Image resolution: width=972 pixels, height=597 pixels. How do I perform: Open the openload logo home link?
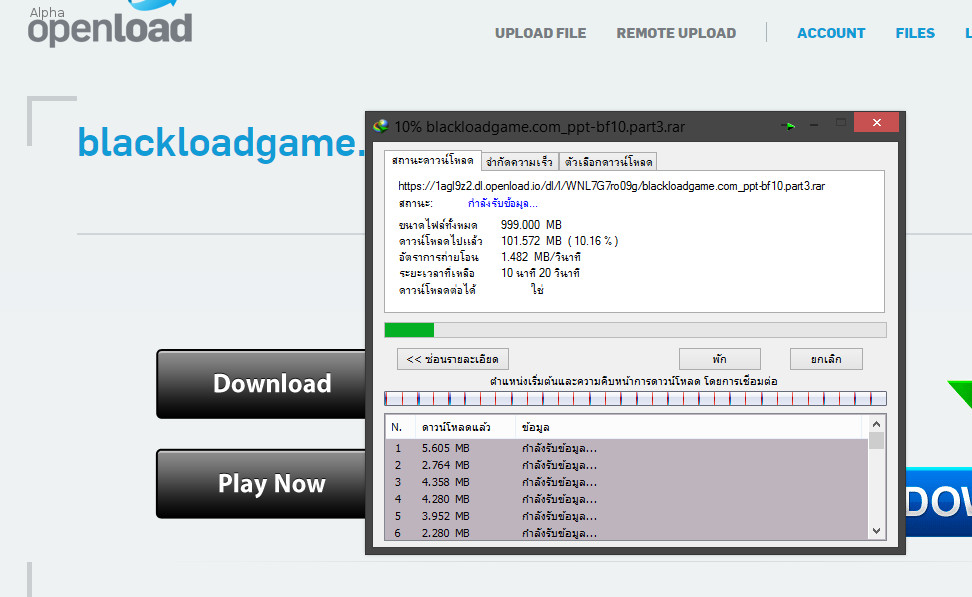(x=110, y=25)
